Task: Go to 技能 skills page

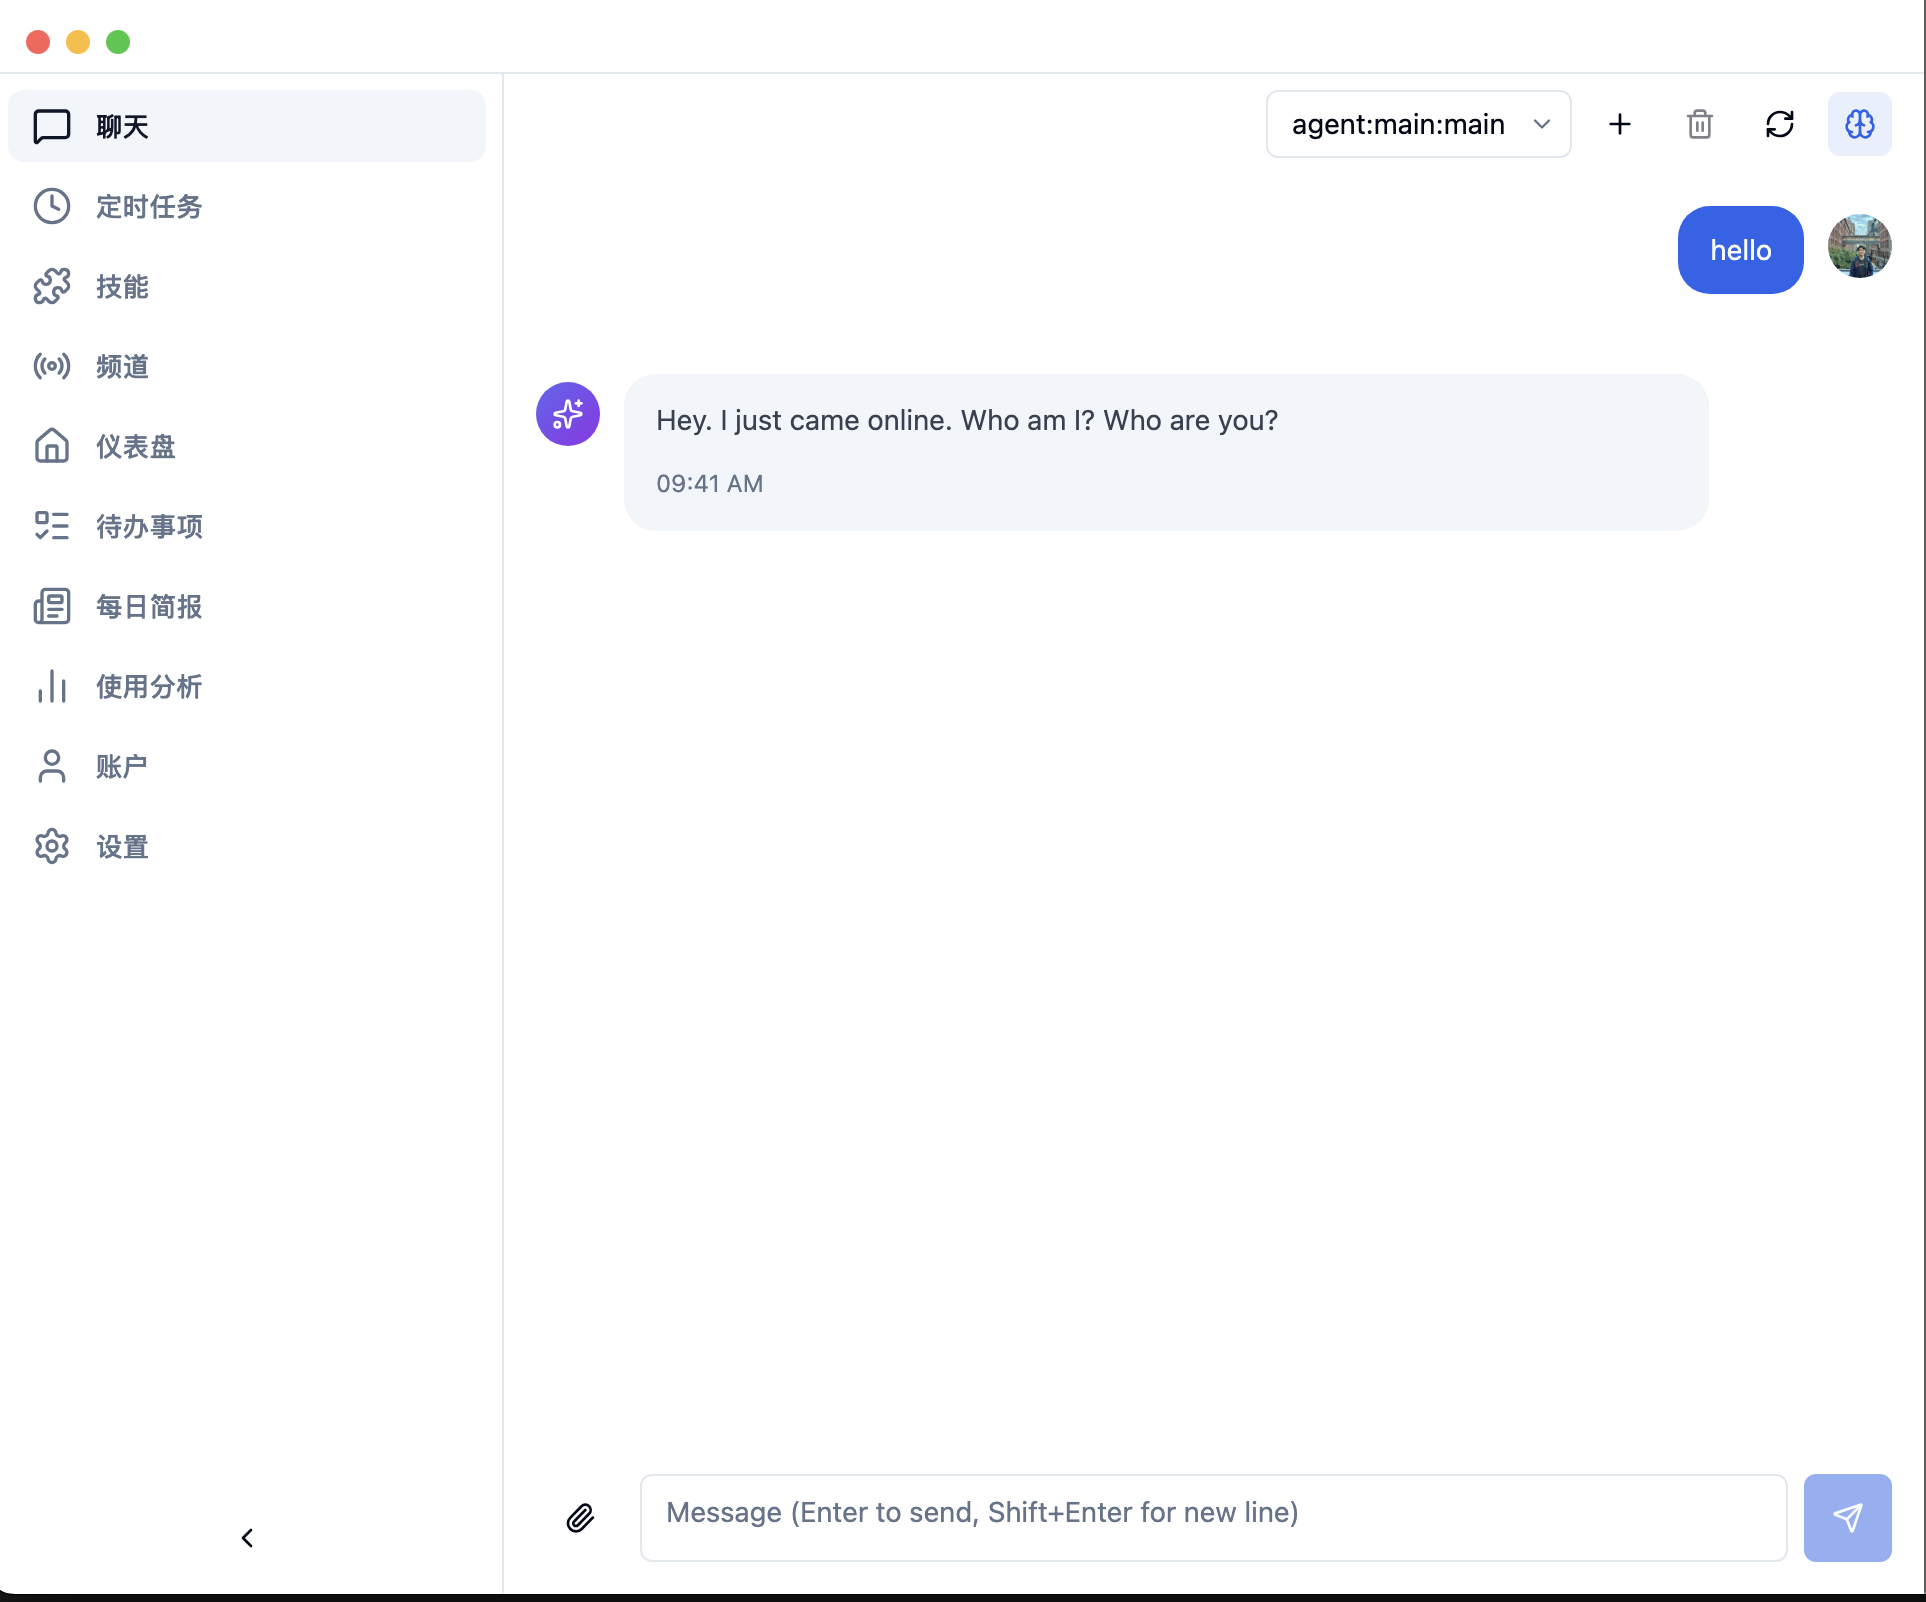Action: point(122,287)
